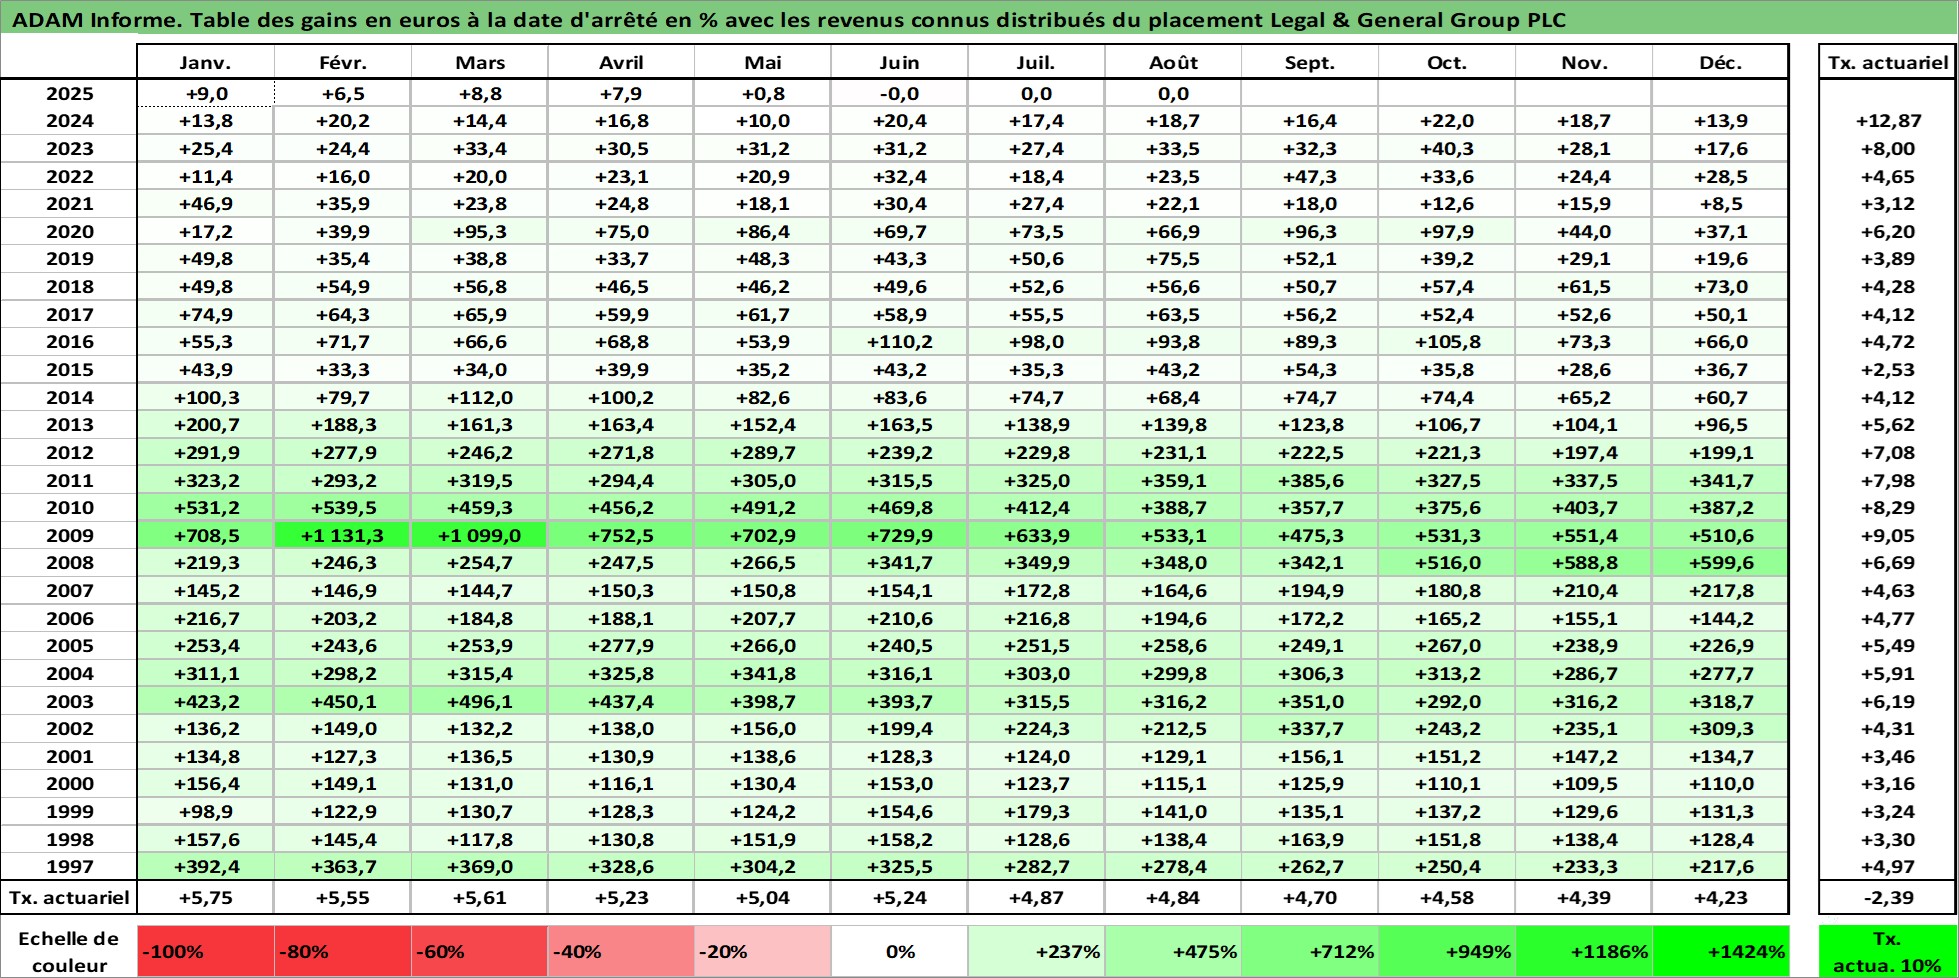
Task: Click the 2009 row label
Action: (x=69, y=535)
